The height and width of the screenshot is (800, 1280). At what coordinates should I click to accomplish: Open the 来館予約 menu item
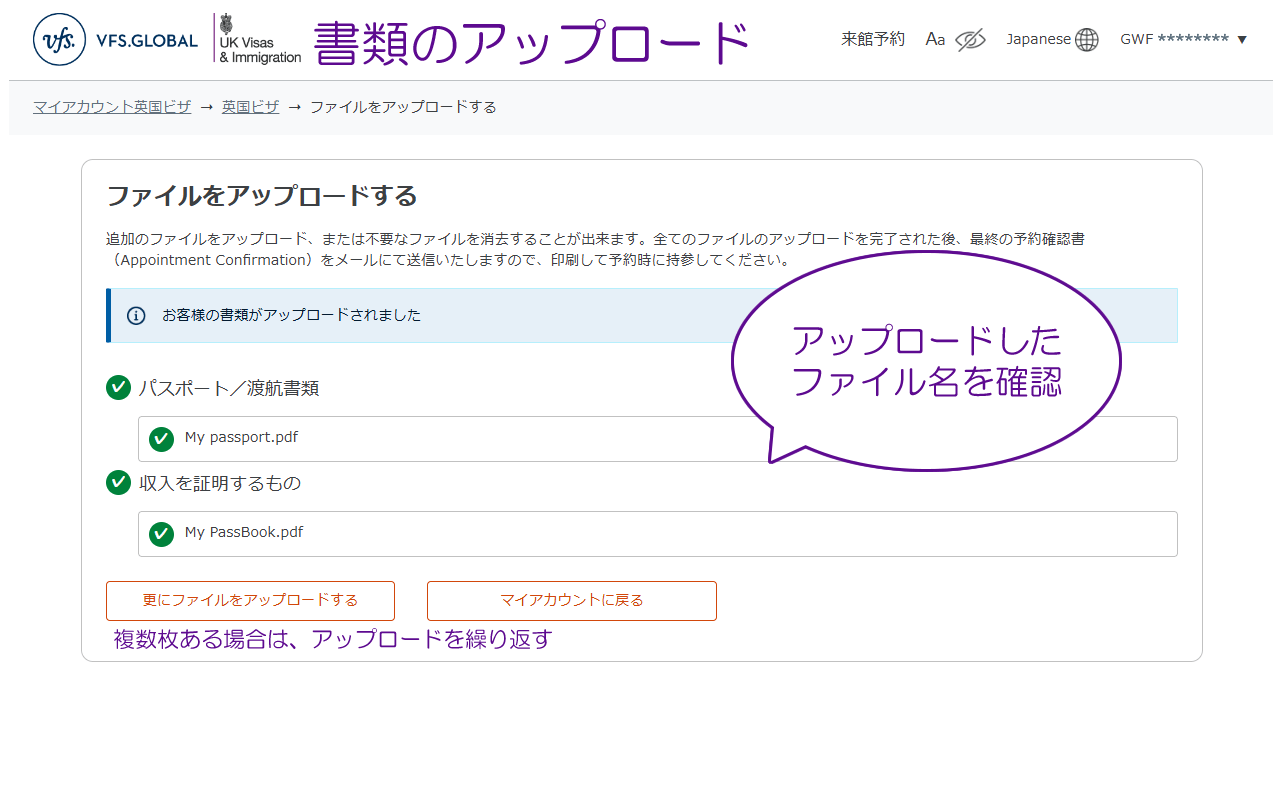coord(872,40)
